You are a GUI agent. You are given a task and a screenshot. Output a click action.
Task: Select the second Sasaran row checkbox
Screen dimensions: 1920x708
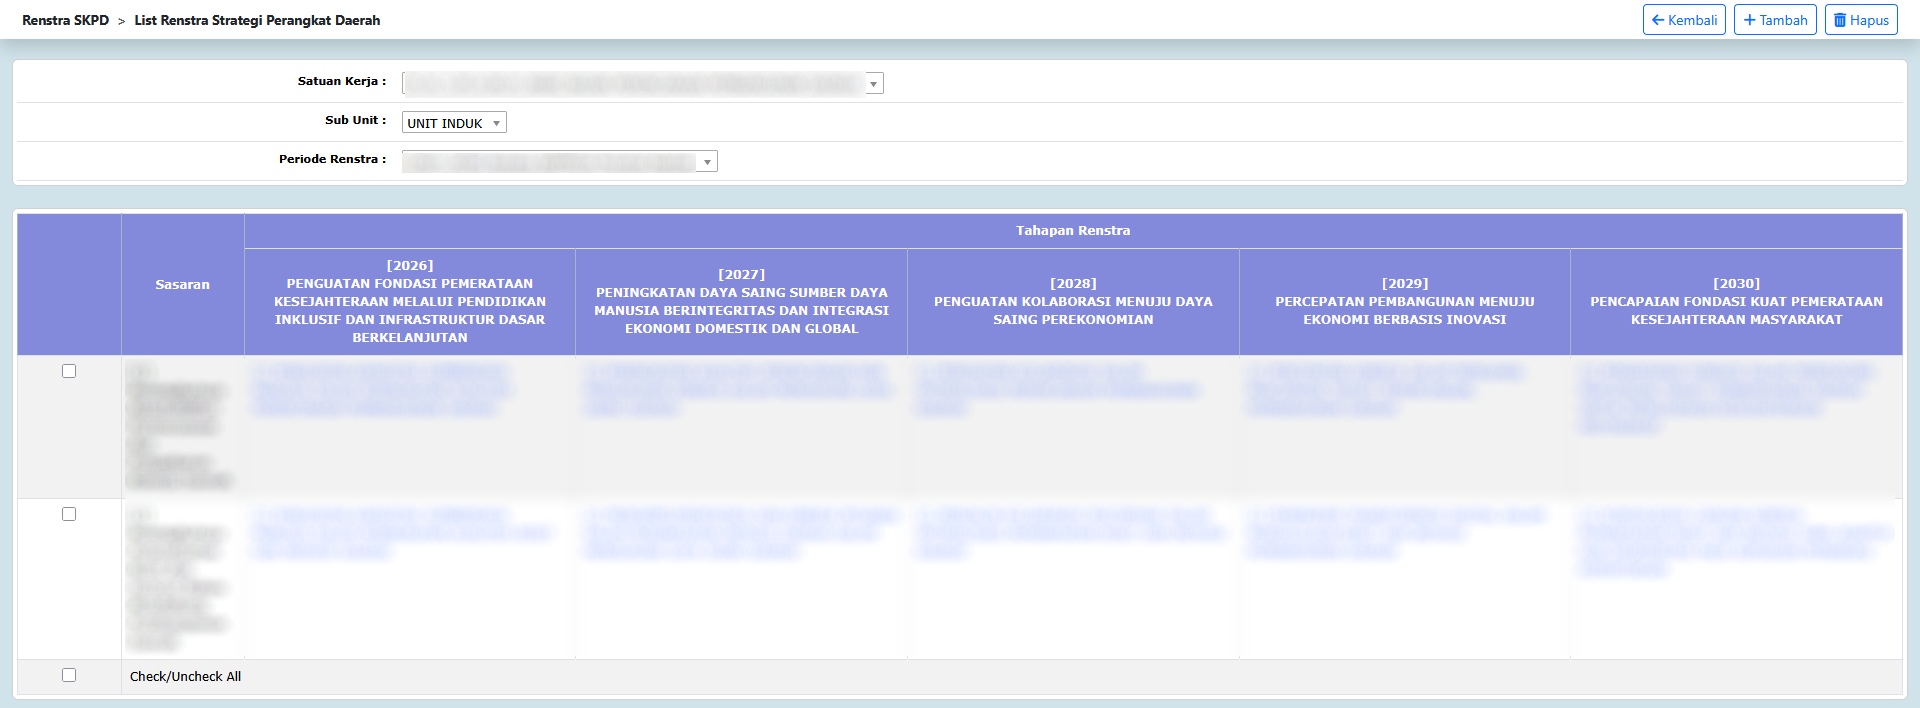[69, 514]
